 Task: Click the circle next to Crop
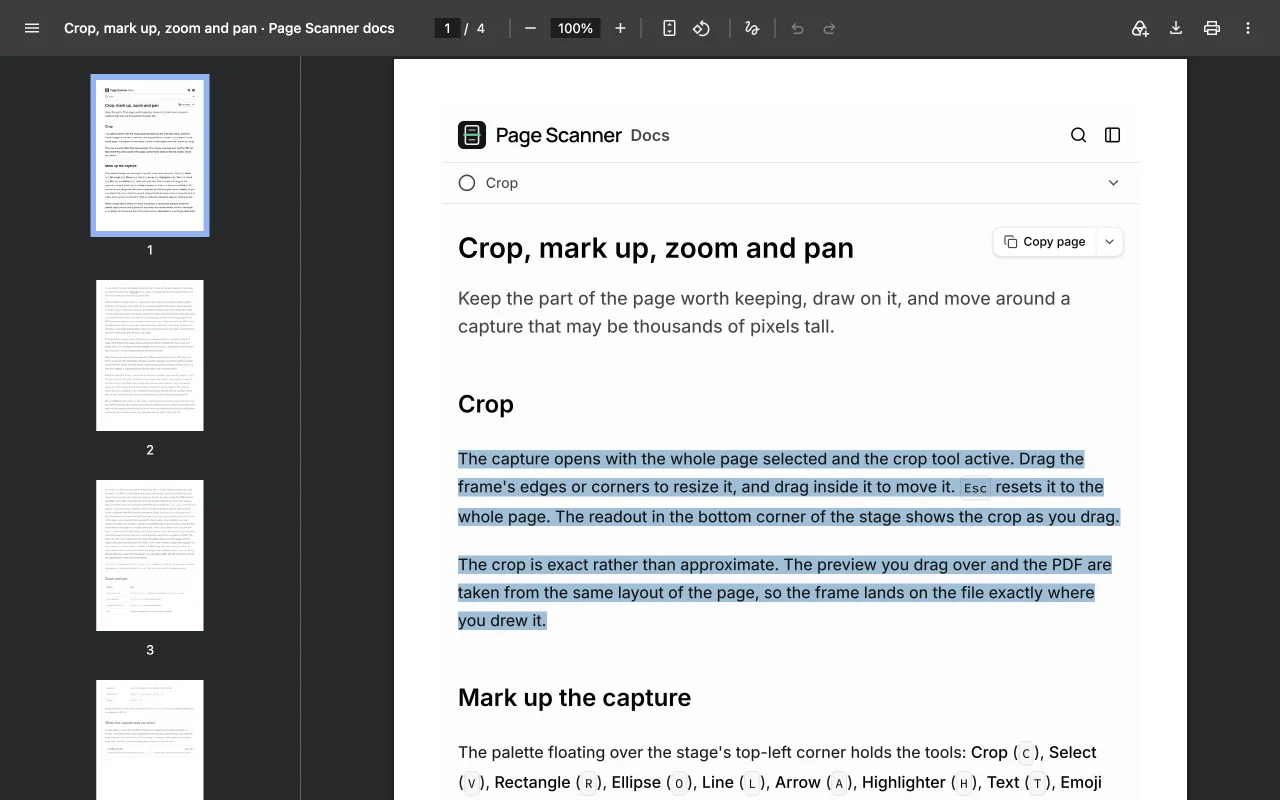467,183
